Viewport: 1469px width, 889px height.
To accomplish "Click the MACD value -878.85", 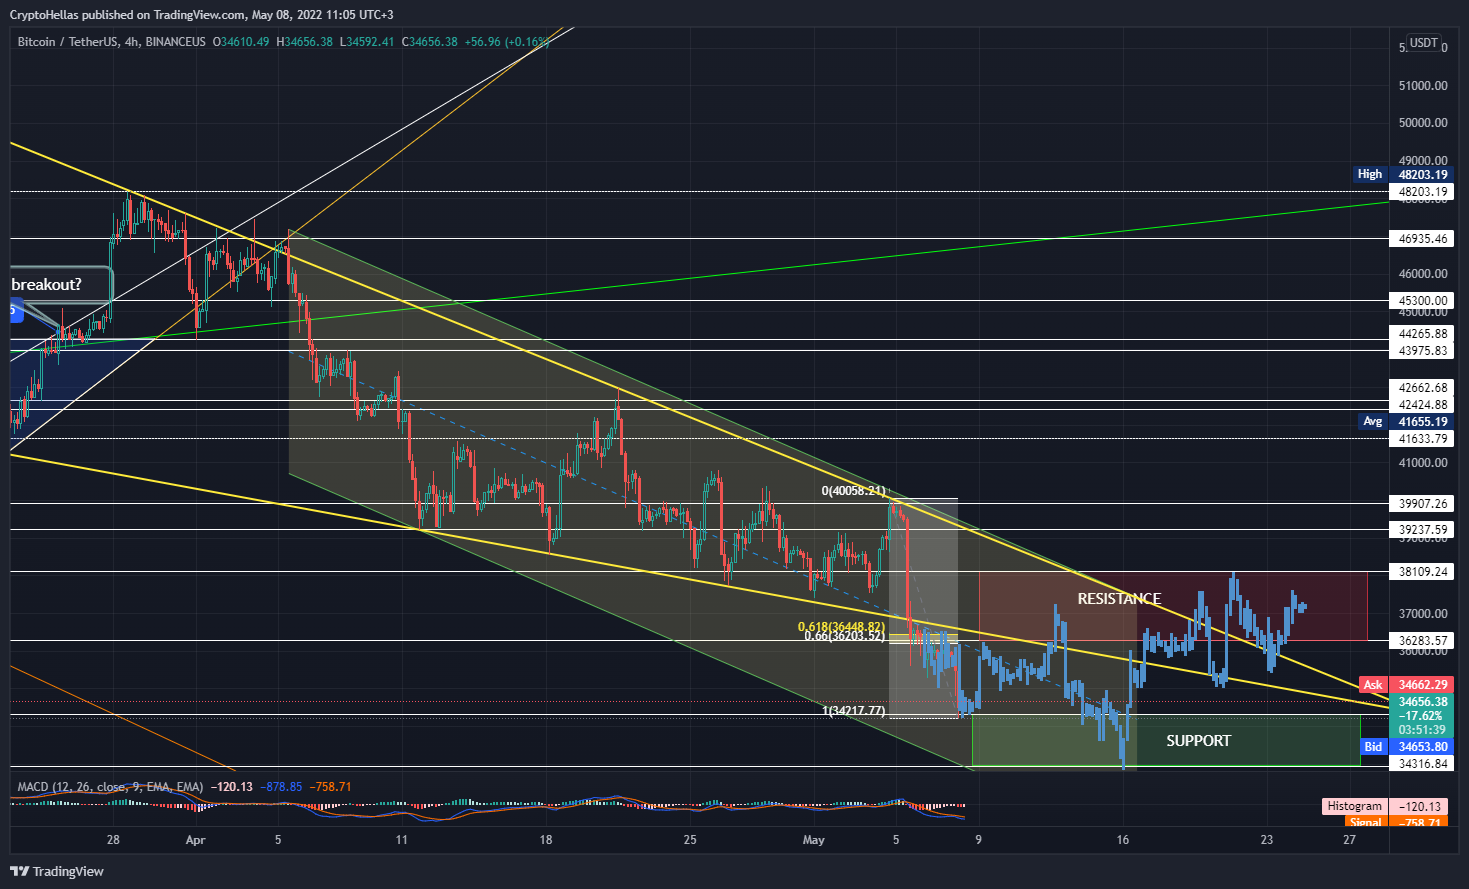I will click(x=282, y=787).
